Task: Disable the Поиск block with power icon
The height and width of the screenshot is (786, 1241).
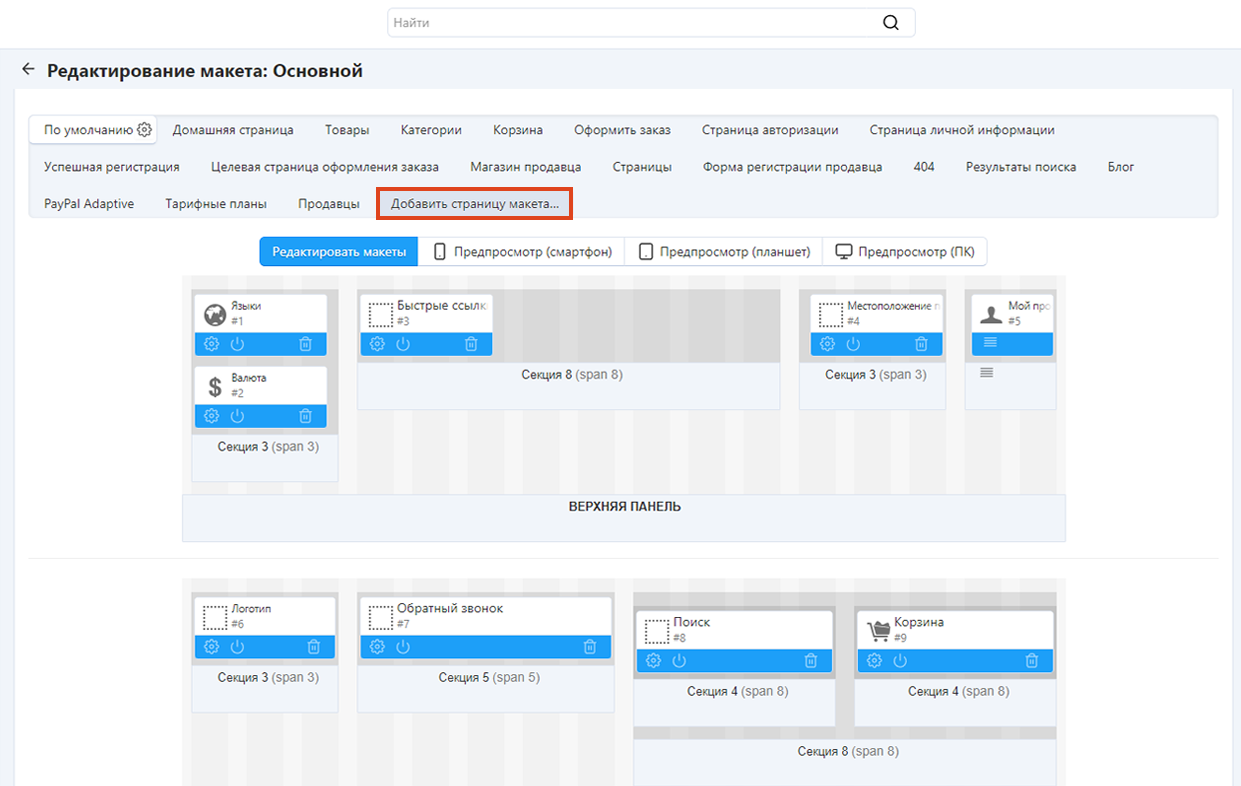Action: 679,661
